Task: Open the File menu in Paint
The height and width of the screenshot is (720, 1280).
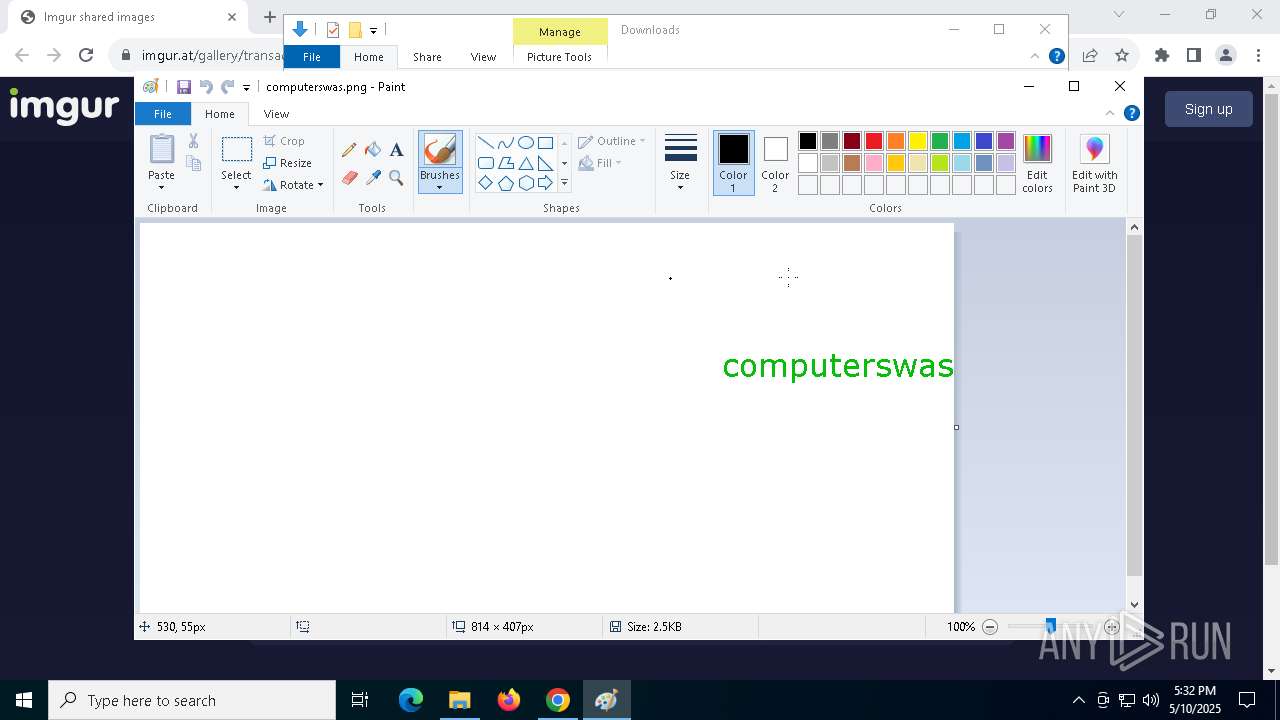Action: [x=163, y=114]
